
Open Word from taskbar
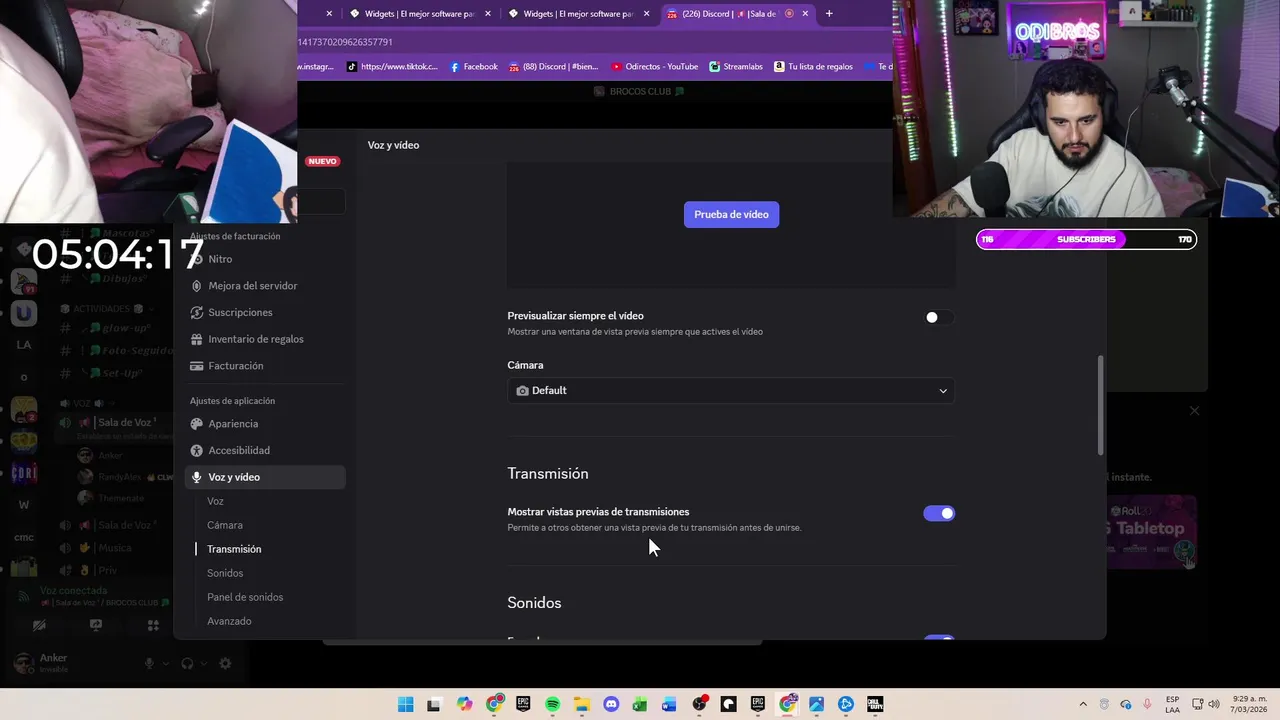(669, 704)
